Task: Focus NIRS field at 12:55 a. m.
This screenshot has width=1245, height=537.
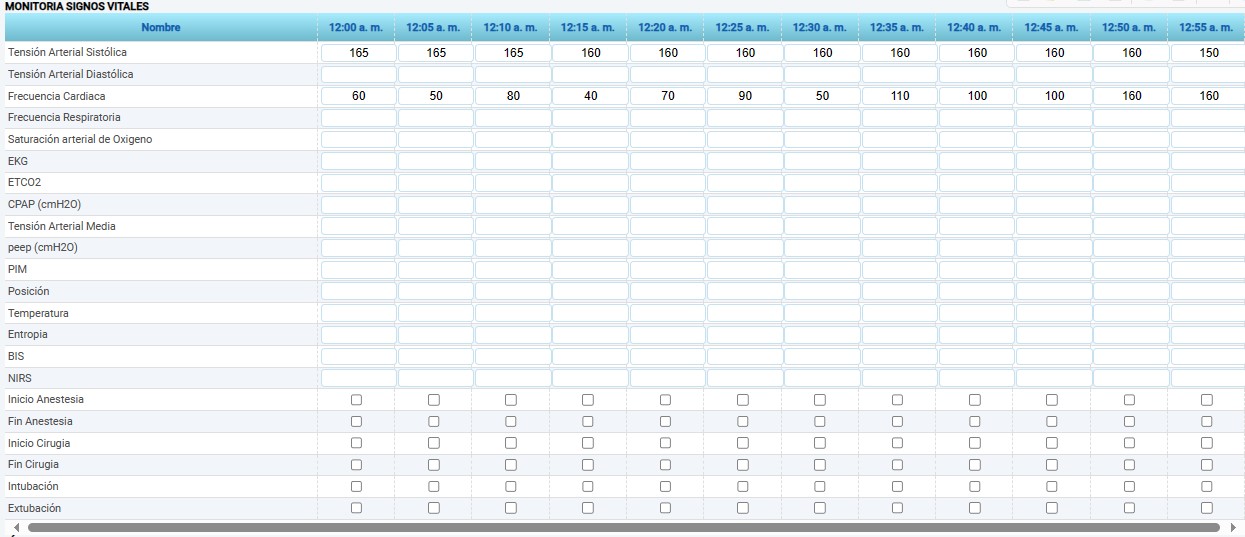Action: click(x=1208, y=378)
